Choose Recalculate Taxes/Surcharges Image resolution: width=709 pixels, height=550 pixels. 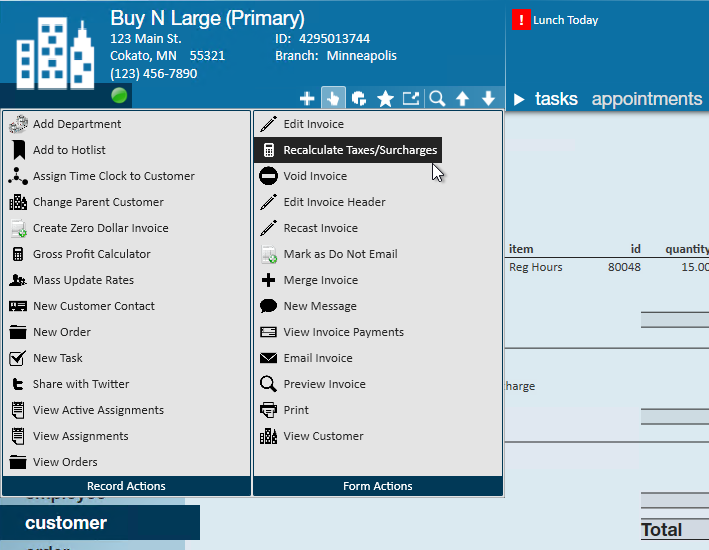click(348, 150)
